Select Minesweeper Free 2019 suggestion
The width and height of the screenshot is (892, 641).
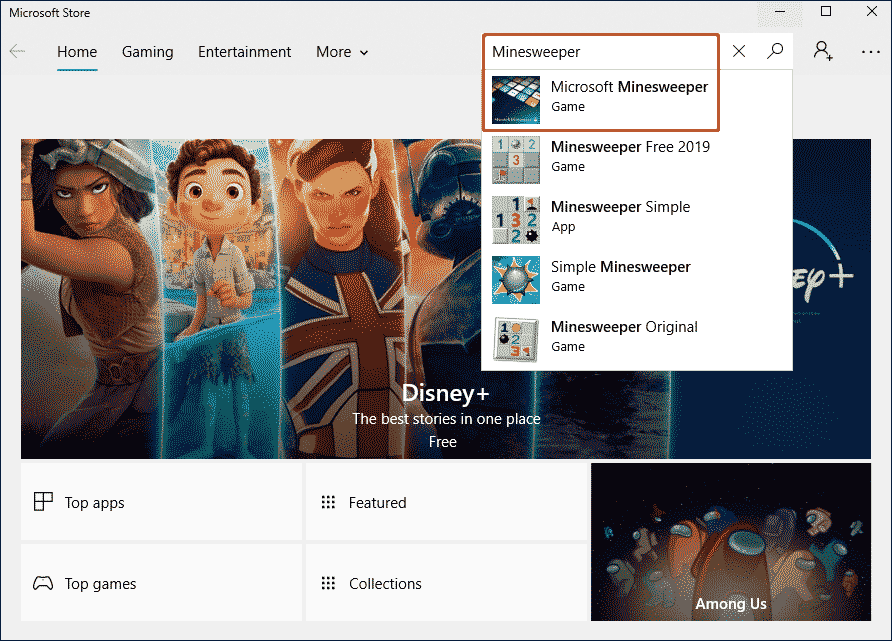(x=637, y=160)
